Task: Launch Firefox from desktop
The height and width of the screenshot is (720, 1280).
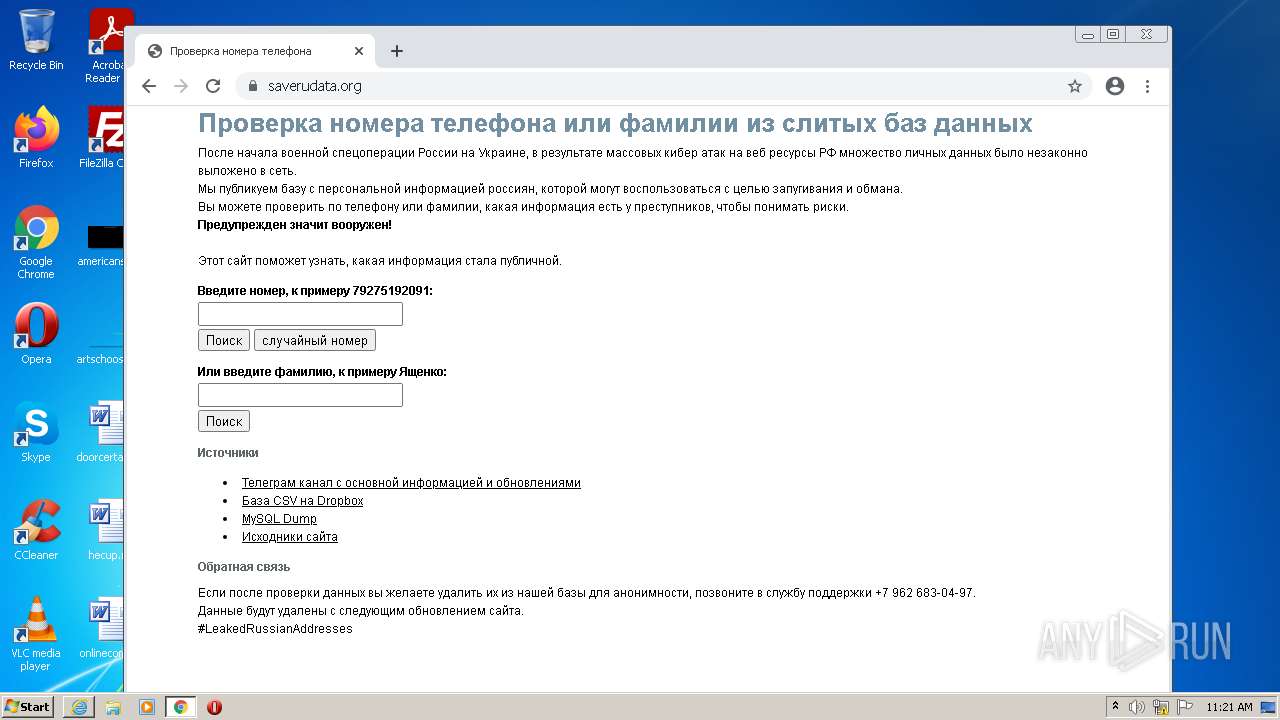Action: [36, 137]
